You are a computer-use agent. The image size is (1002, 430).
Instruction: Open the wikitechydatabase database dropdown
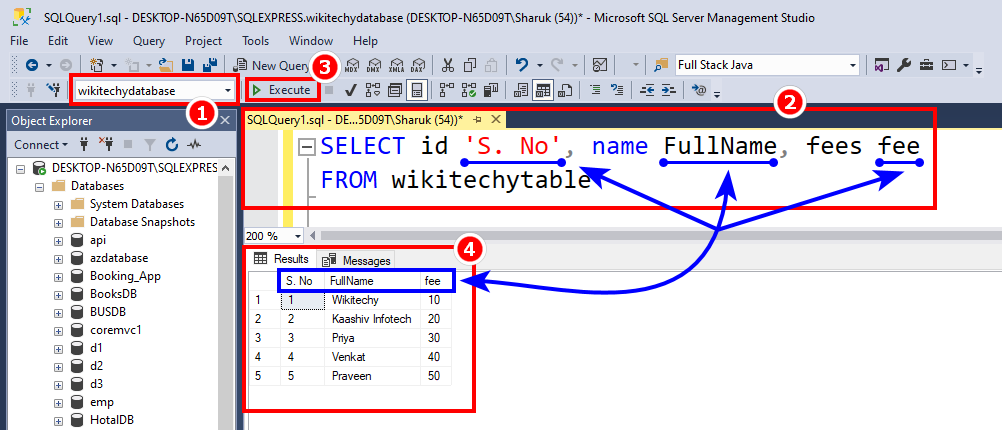click(230, 90)
